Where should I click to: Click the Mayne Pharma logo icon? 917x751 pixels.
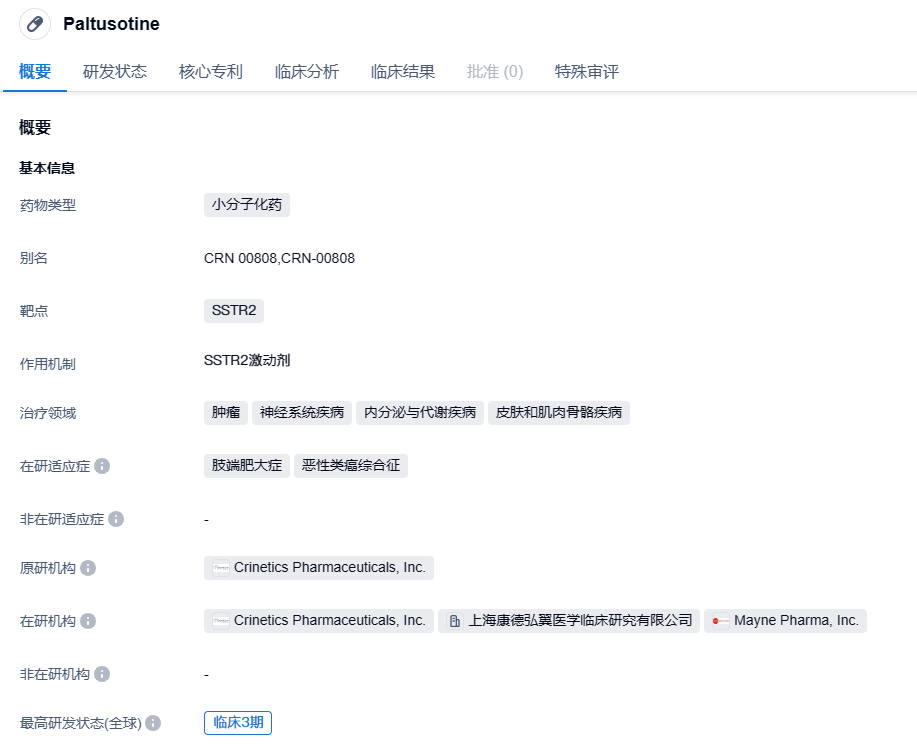click(720, 621)
